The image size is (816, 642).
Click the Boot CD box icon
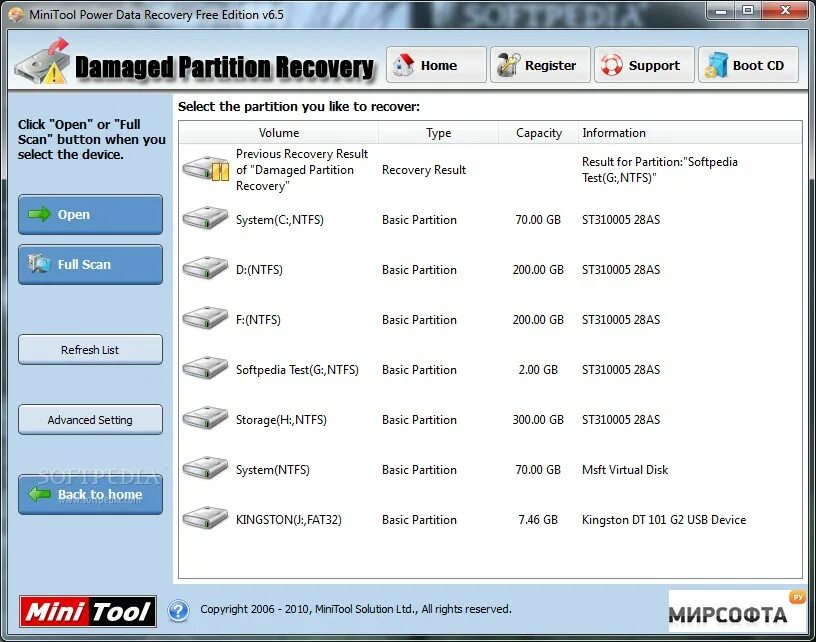716,66
